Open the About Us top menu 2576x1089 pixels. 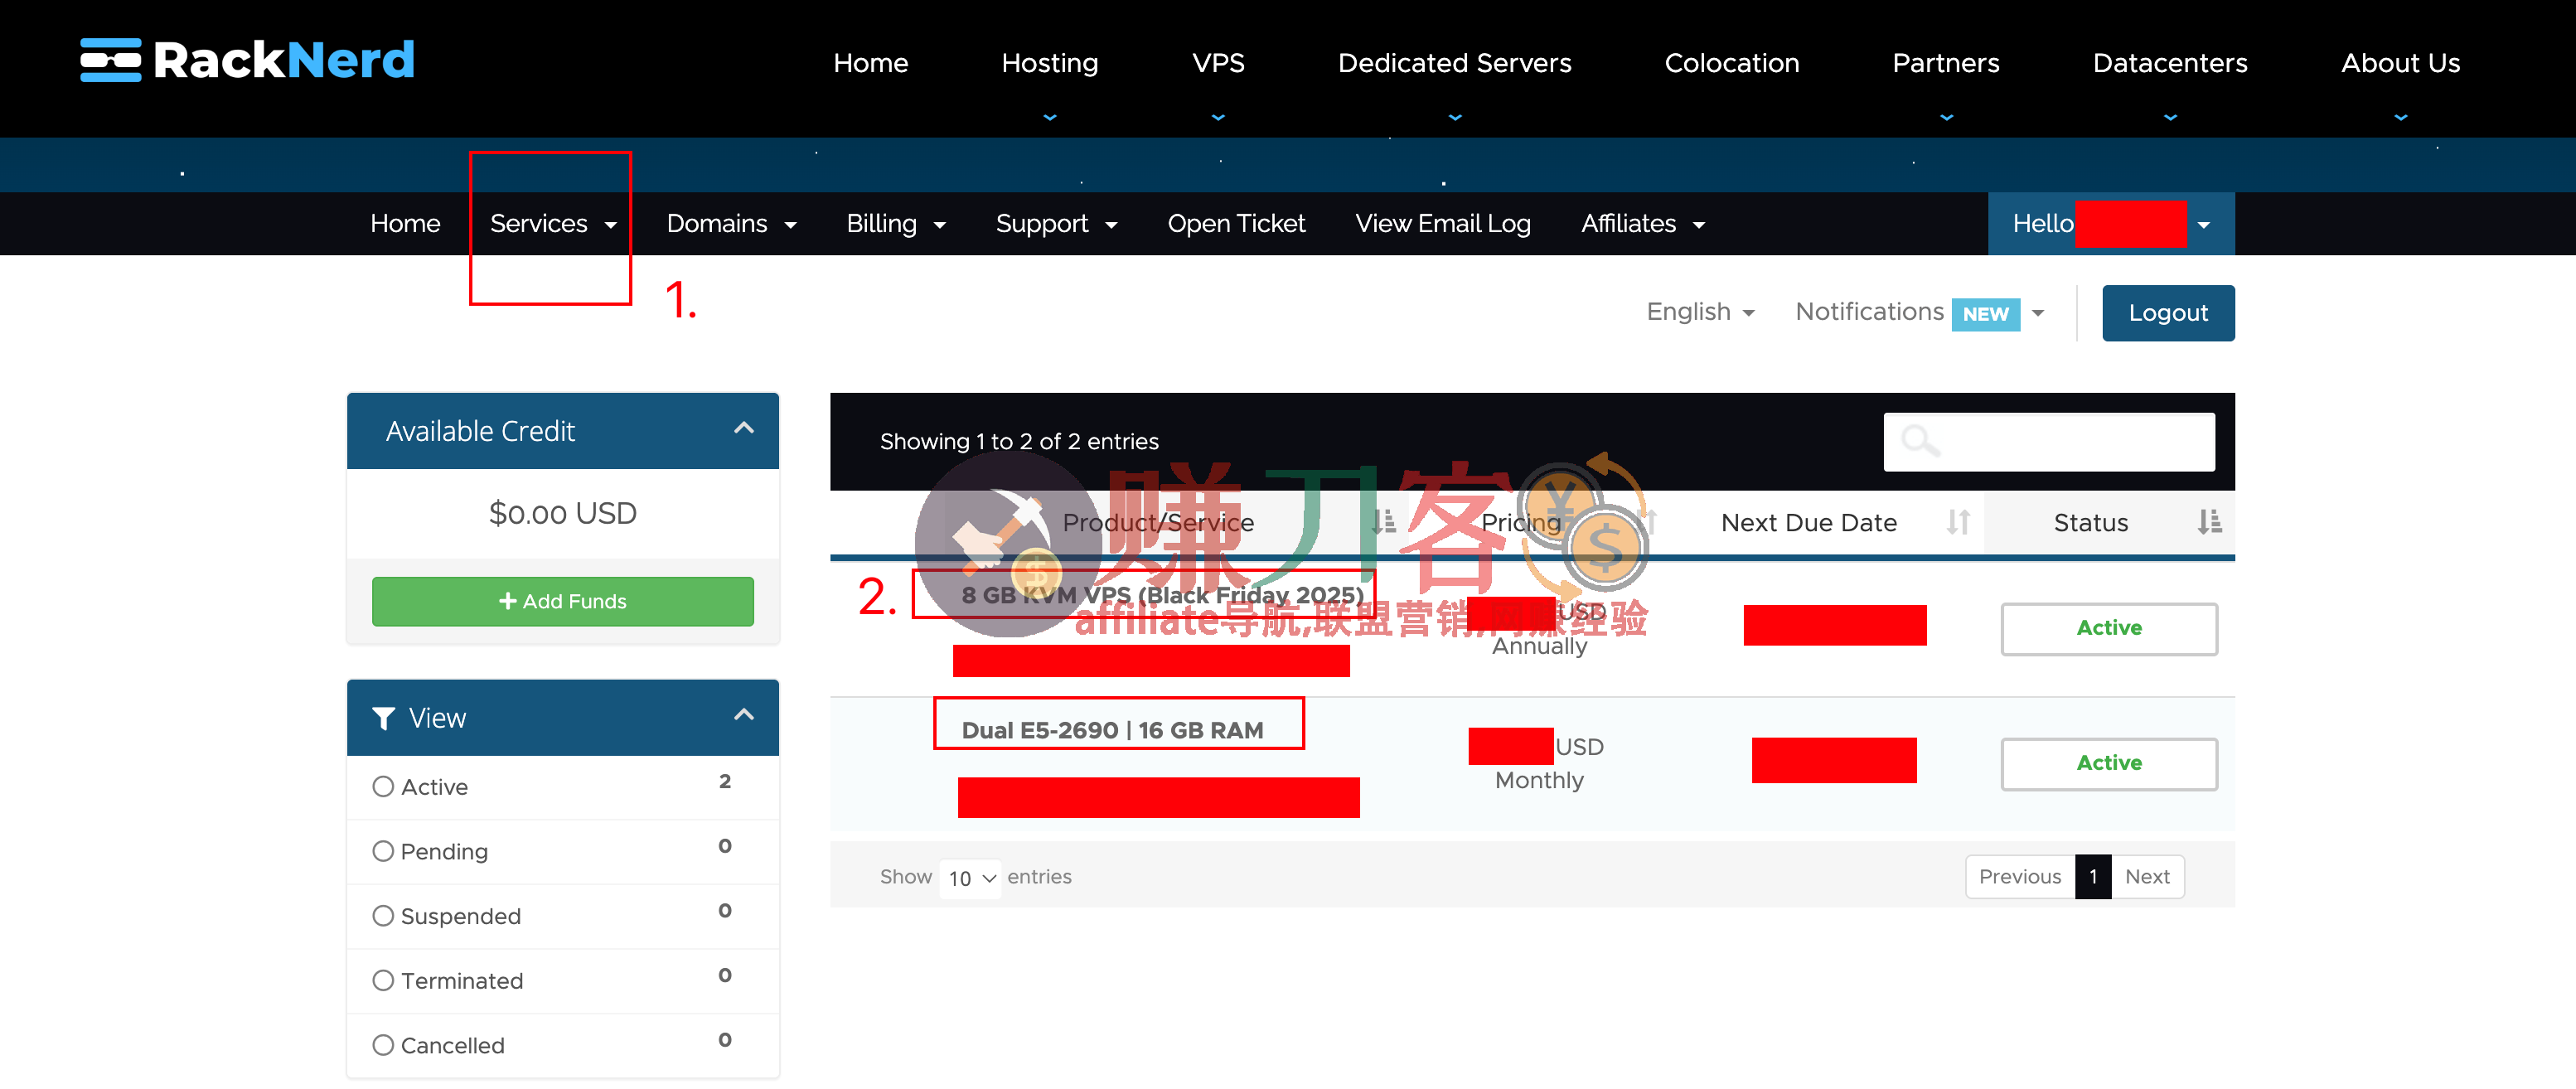(x=2400, y=63)
